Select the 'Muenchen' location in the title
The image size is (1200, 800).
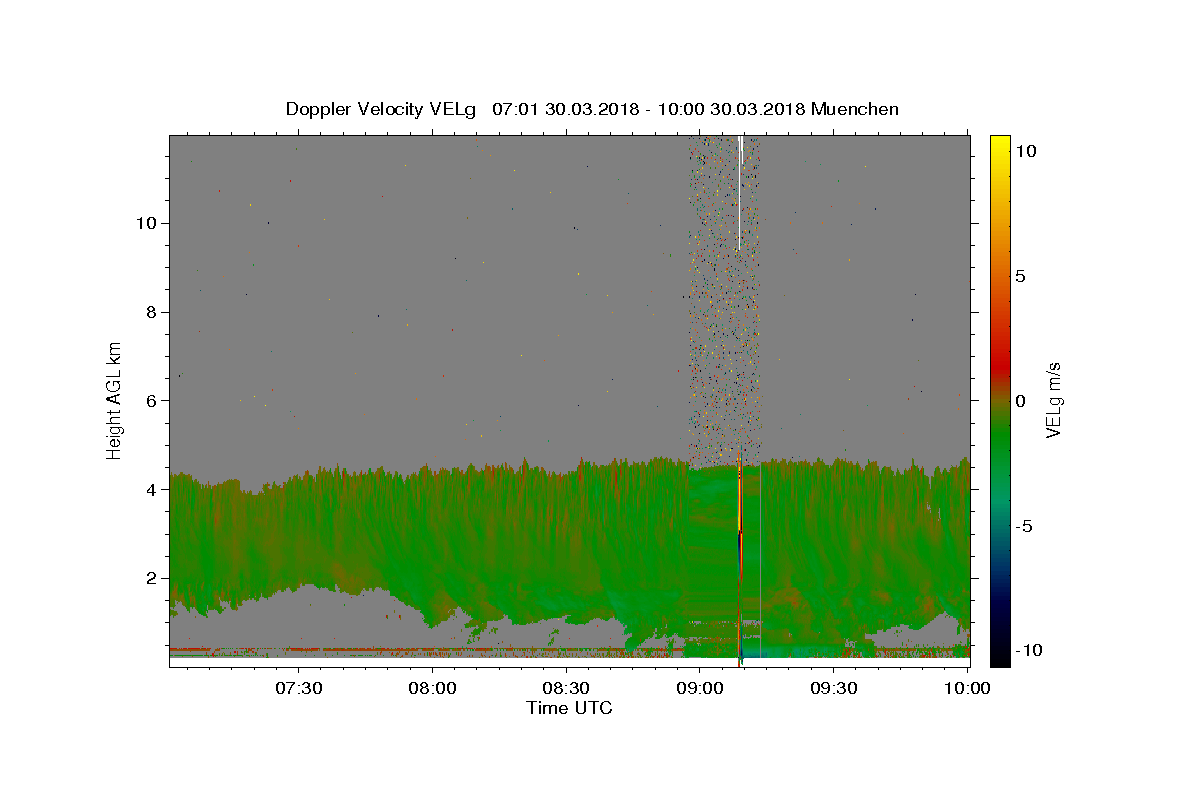point(855,109)
